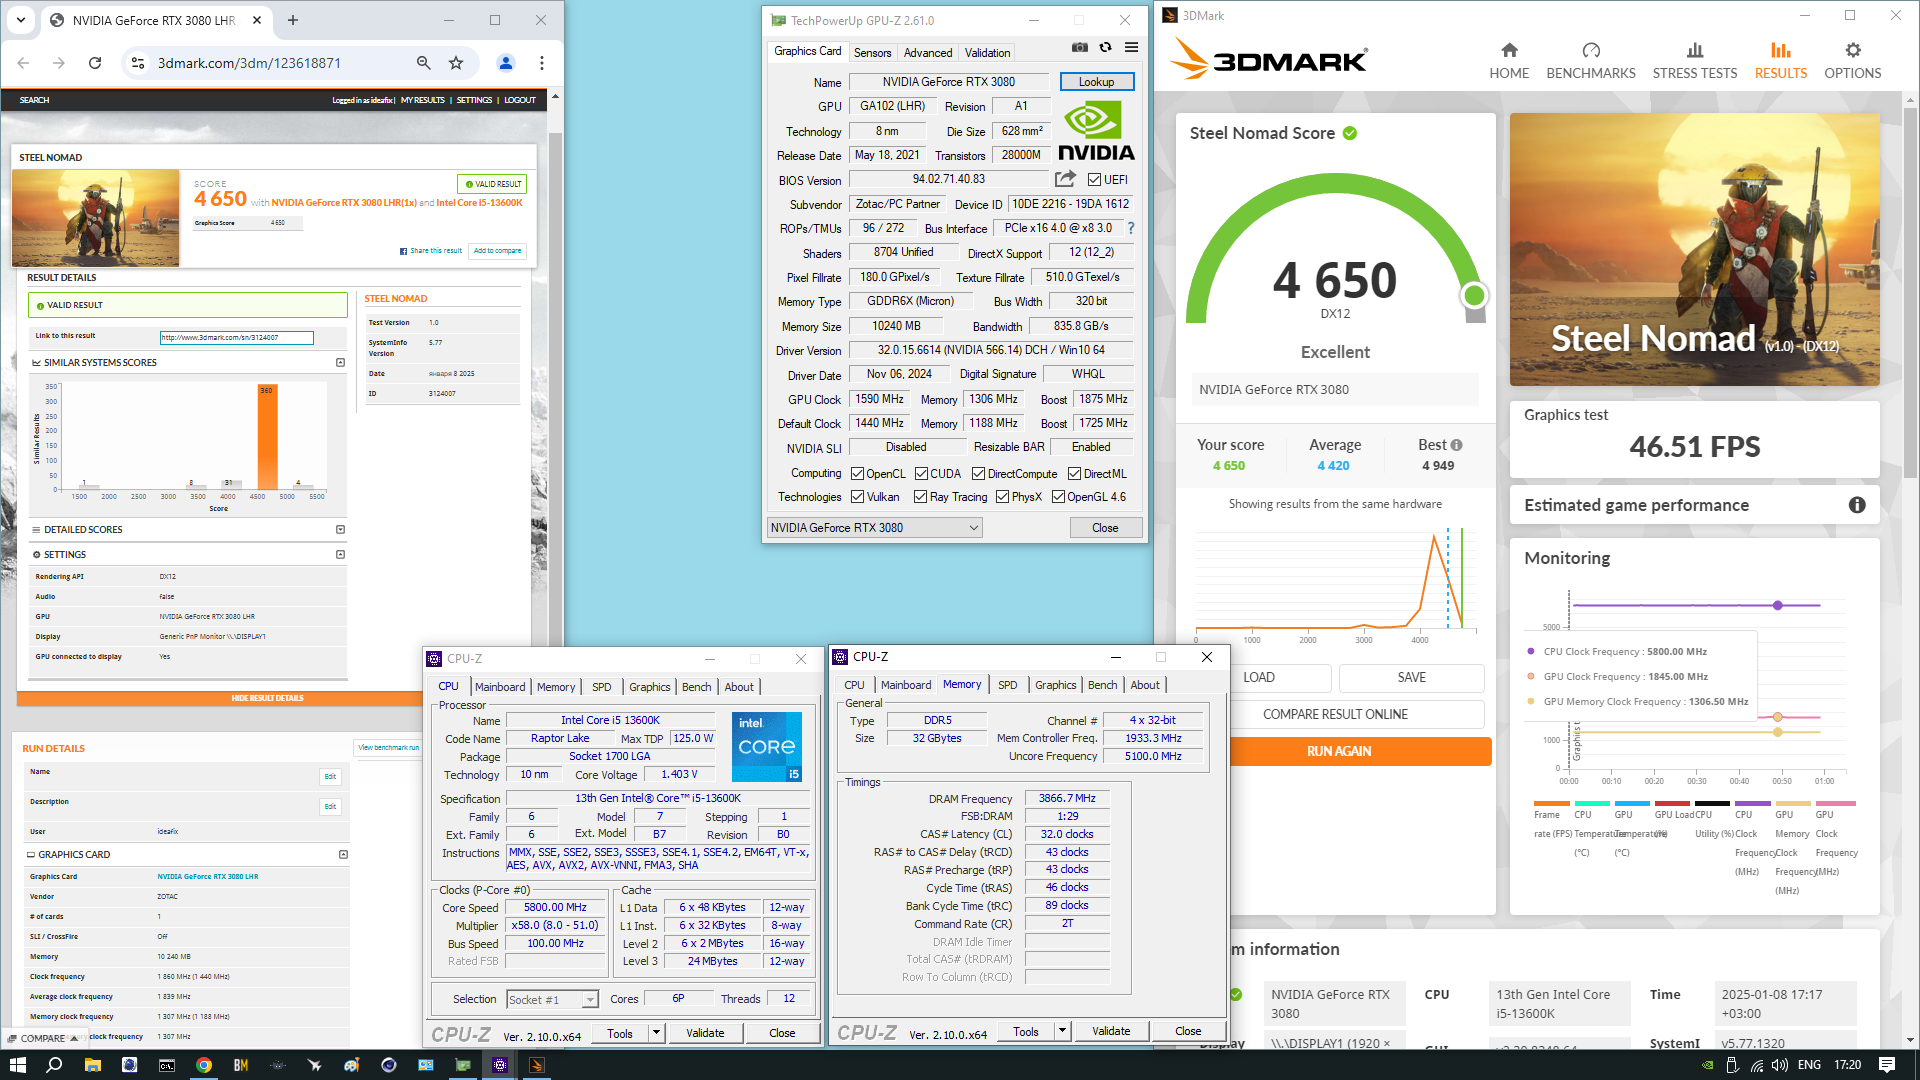Click score gauge indicator knob
1920x1080 pixels.
pyautogui.click(x=1473, y=295)
